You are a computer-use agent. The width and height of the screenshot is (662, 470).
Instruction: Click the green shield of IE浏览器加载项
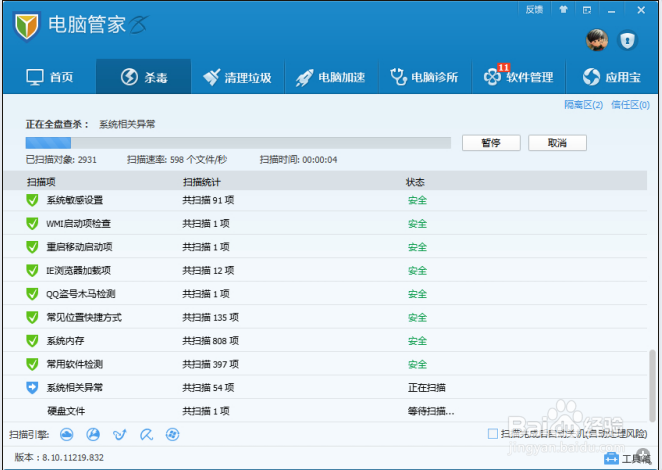point(32,270)
